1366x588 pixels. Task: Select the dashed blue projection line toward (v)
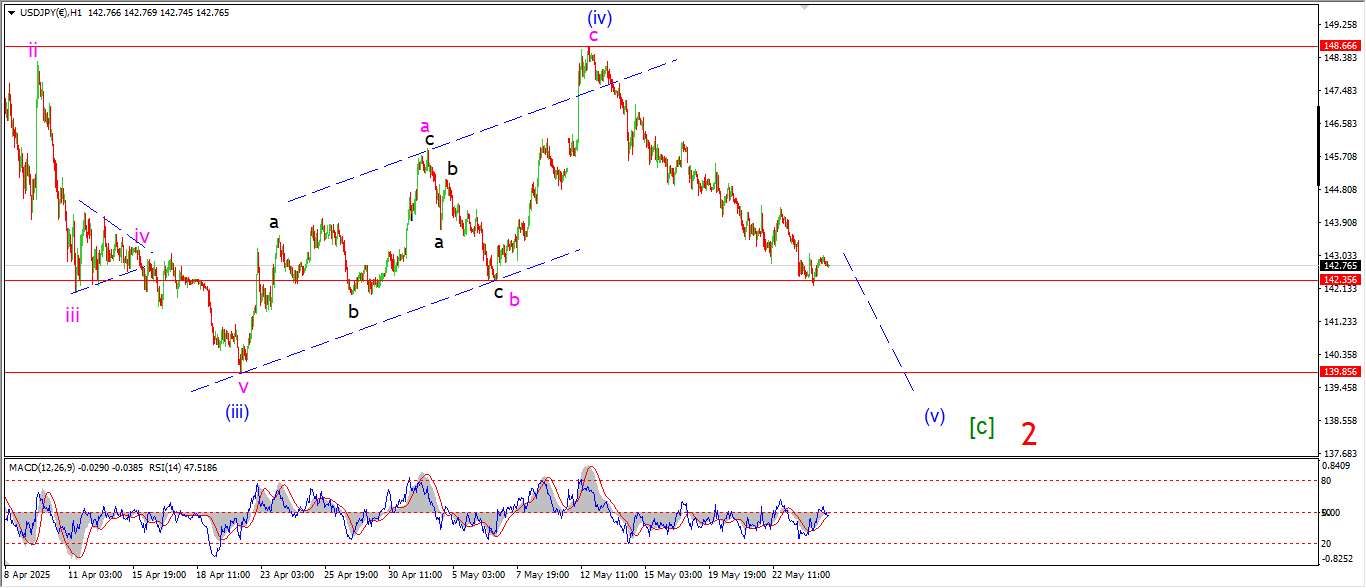(878, 322)
